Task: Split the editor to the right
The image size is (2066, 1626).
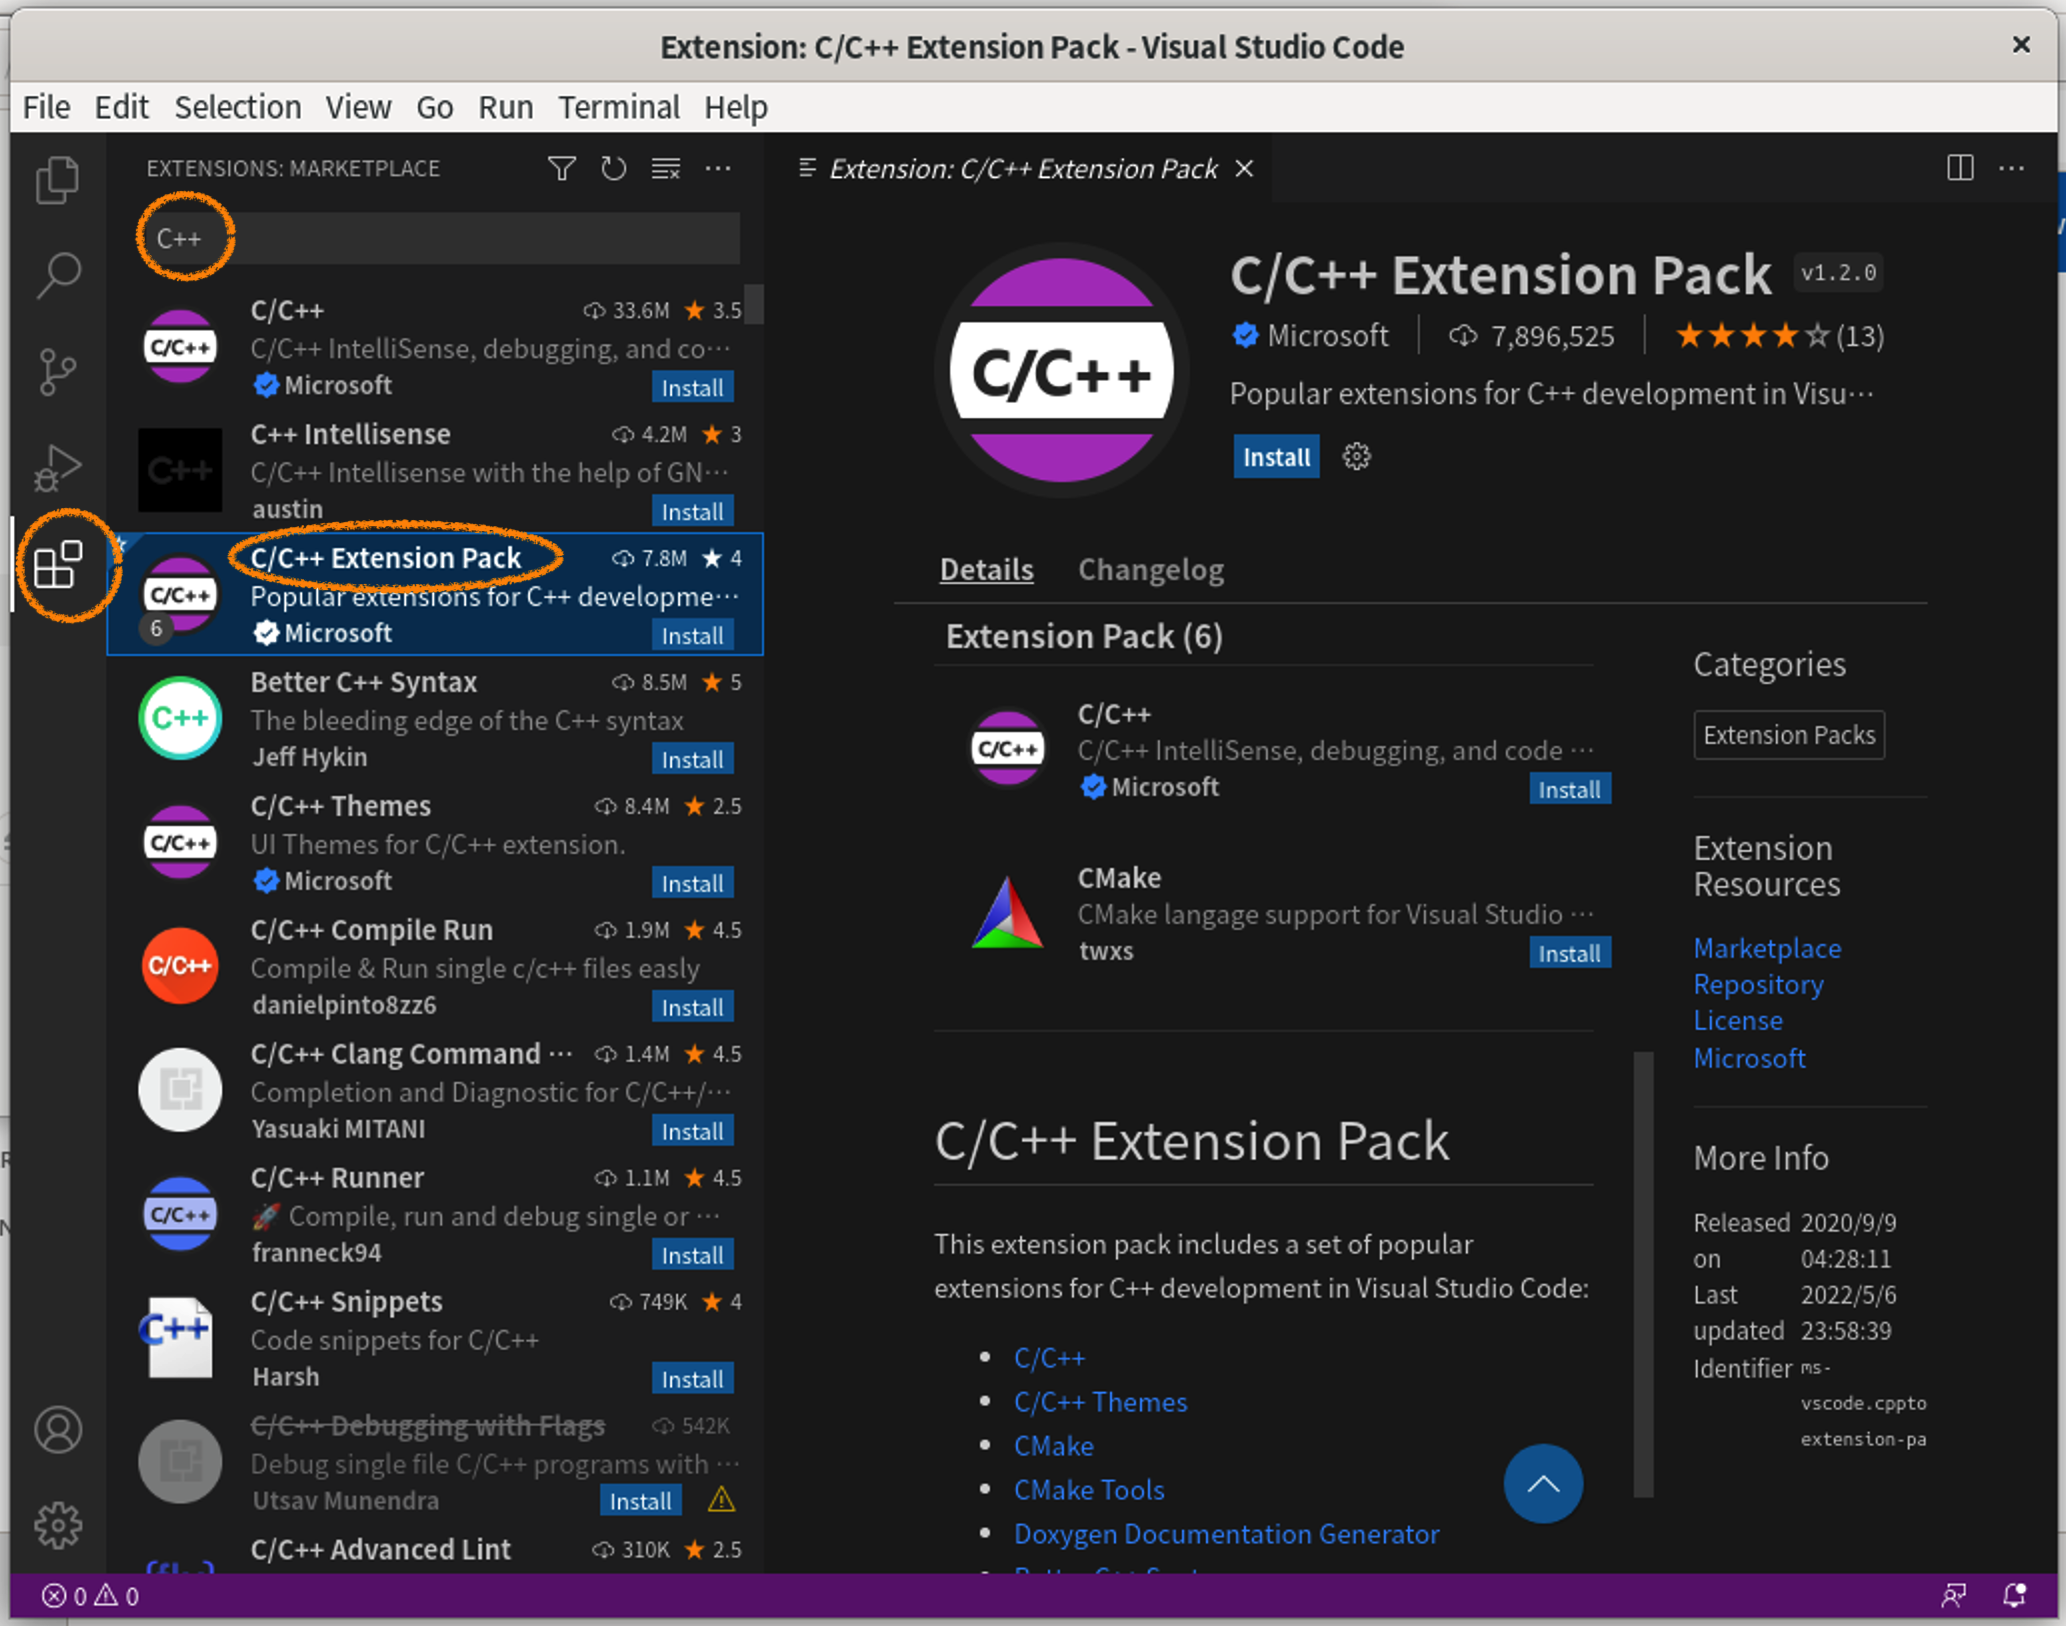Action: point(1960,168)
